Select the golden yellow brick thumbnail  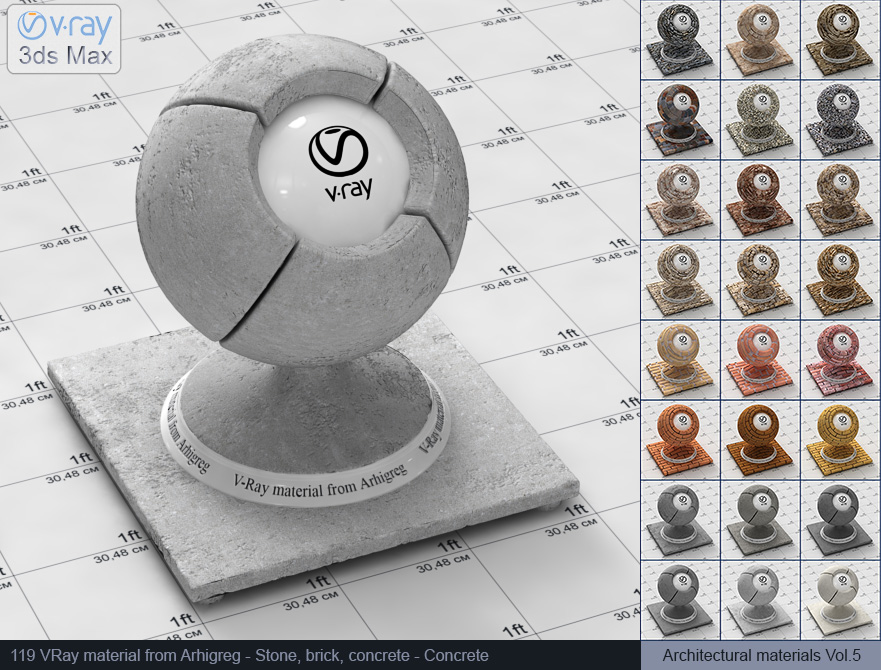841,440
